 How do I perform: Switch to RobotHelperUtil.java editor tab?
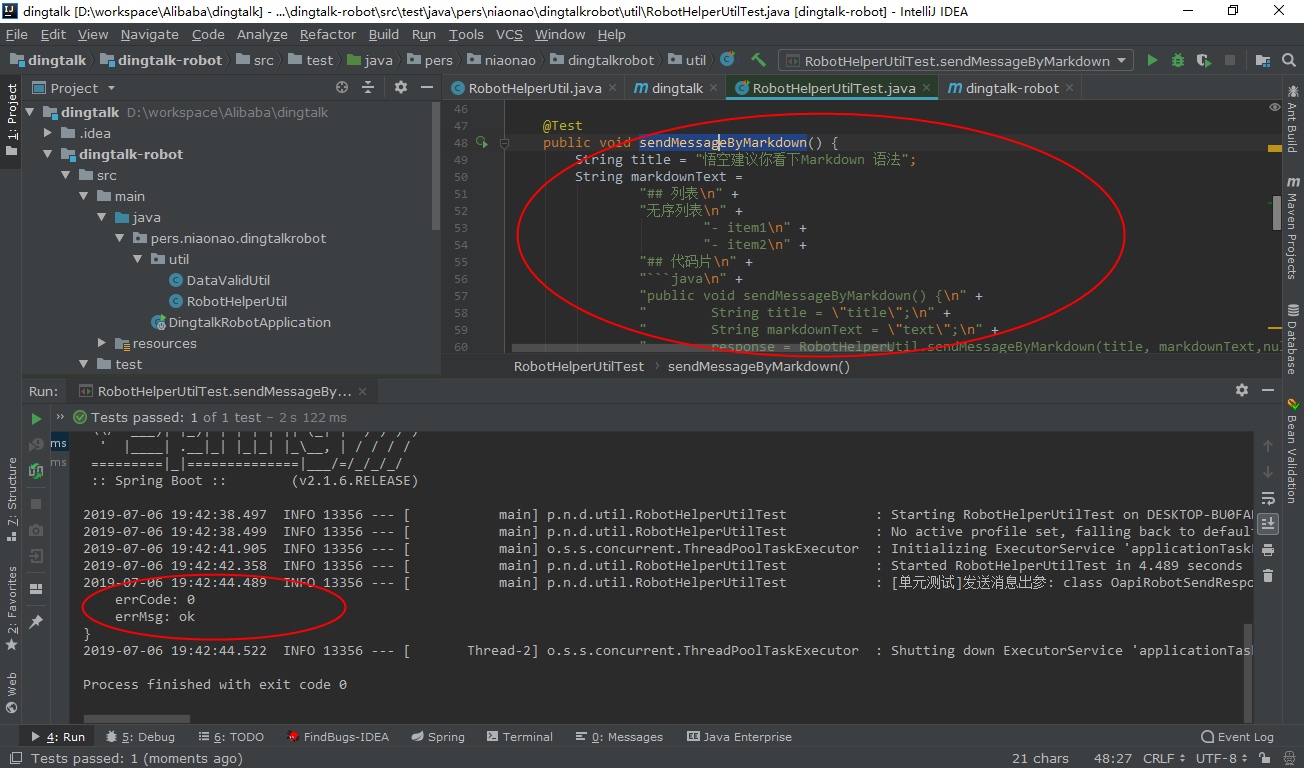click(x=535, y=88)
